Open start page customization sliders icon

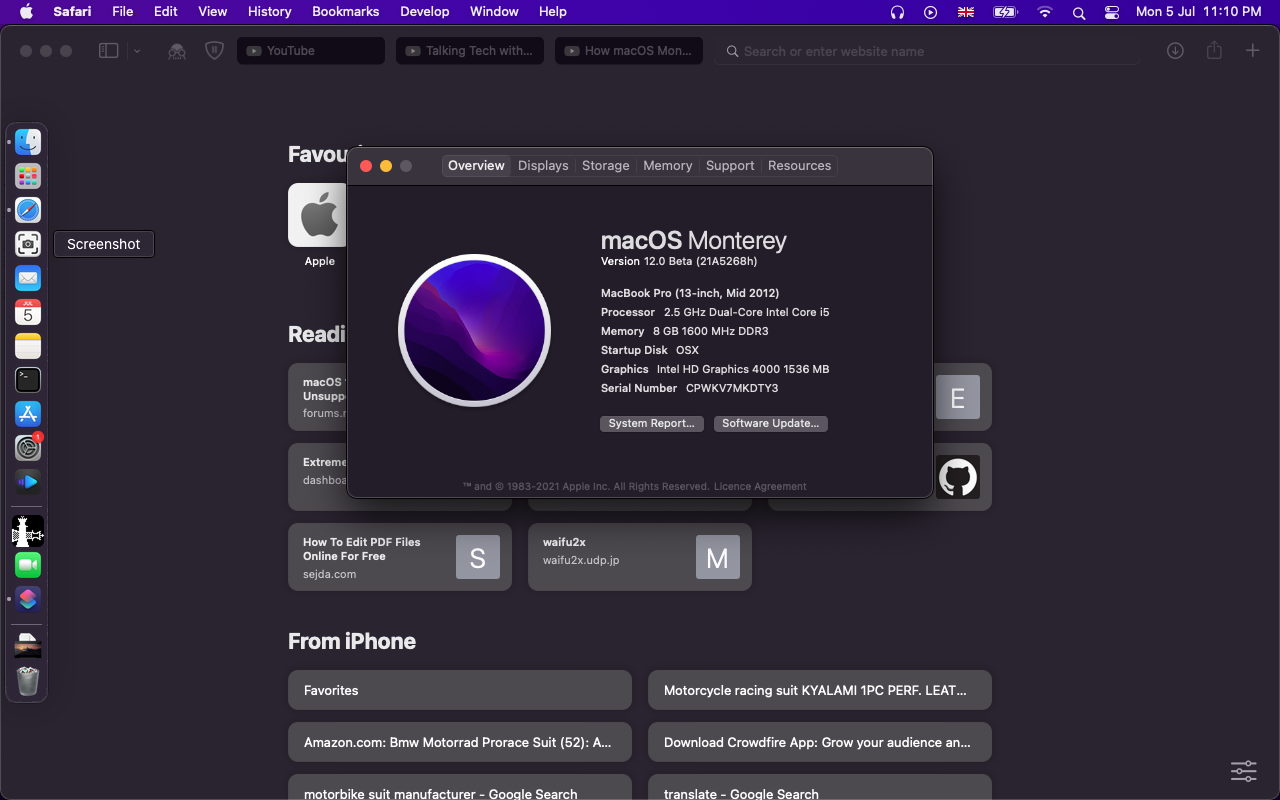pyautogui.click(x=1244, y=770)
